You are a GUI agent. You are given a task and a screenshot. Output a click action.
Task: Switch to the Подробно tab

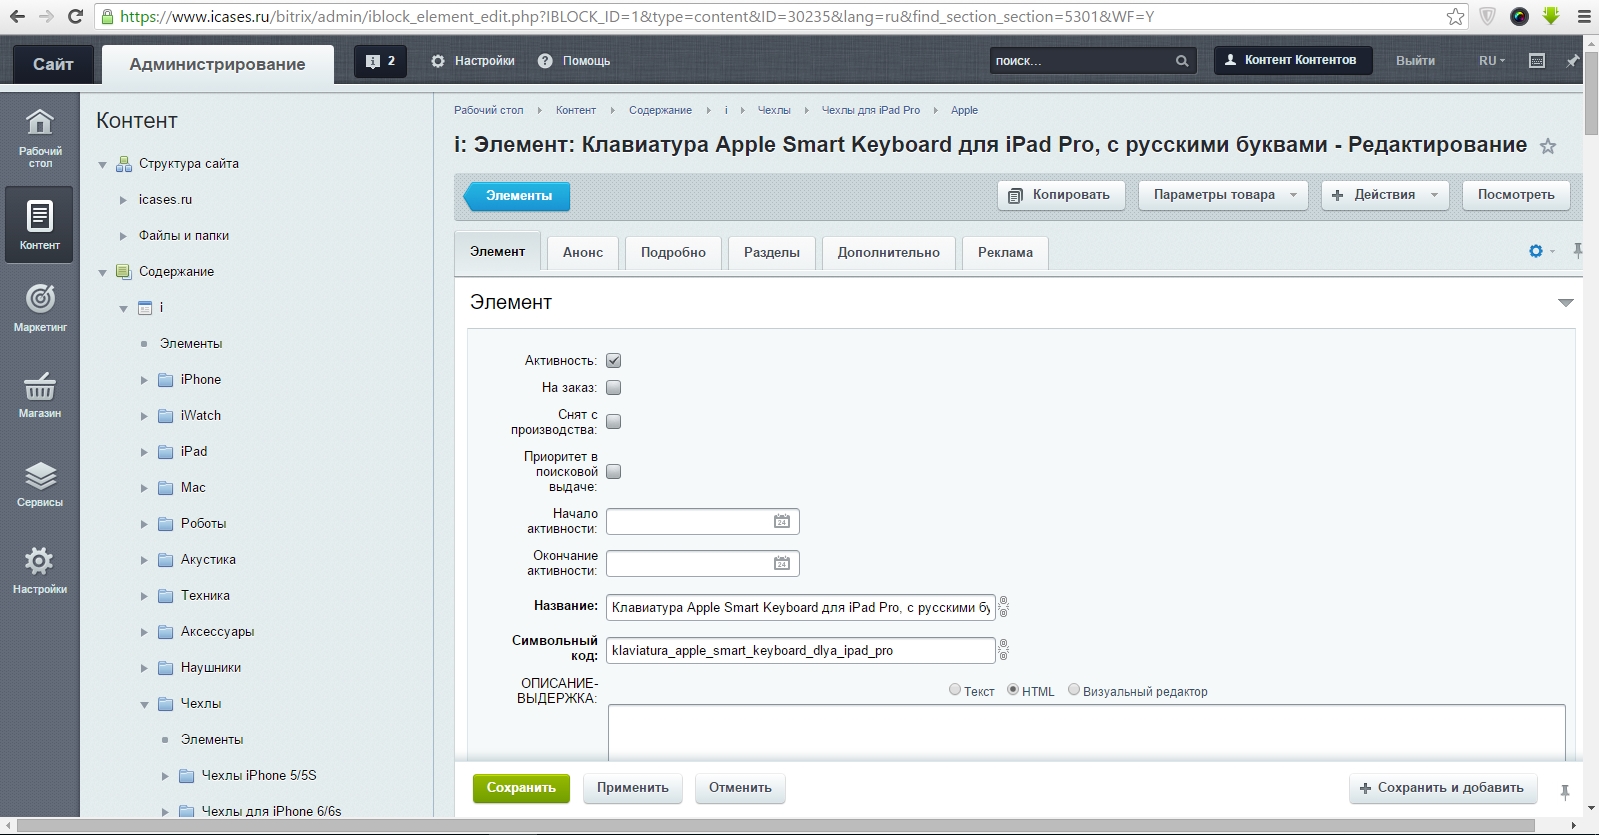coord(673,253)
